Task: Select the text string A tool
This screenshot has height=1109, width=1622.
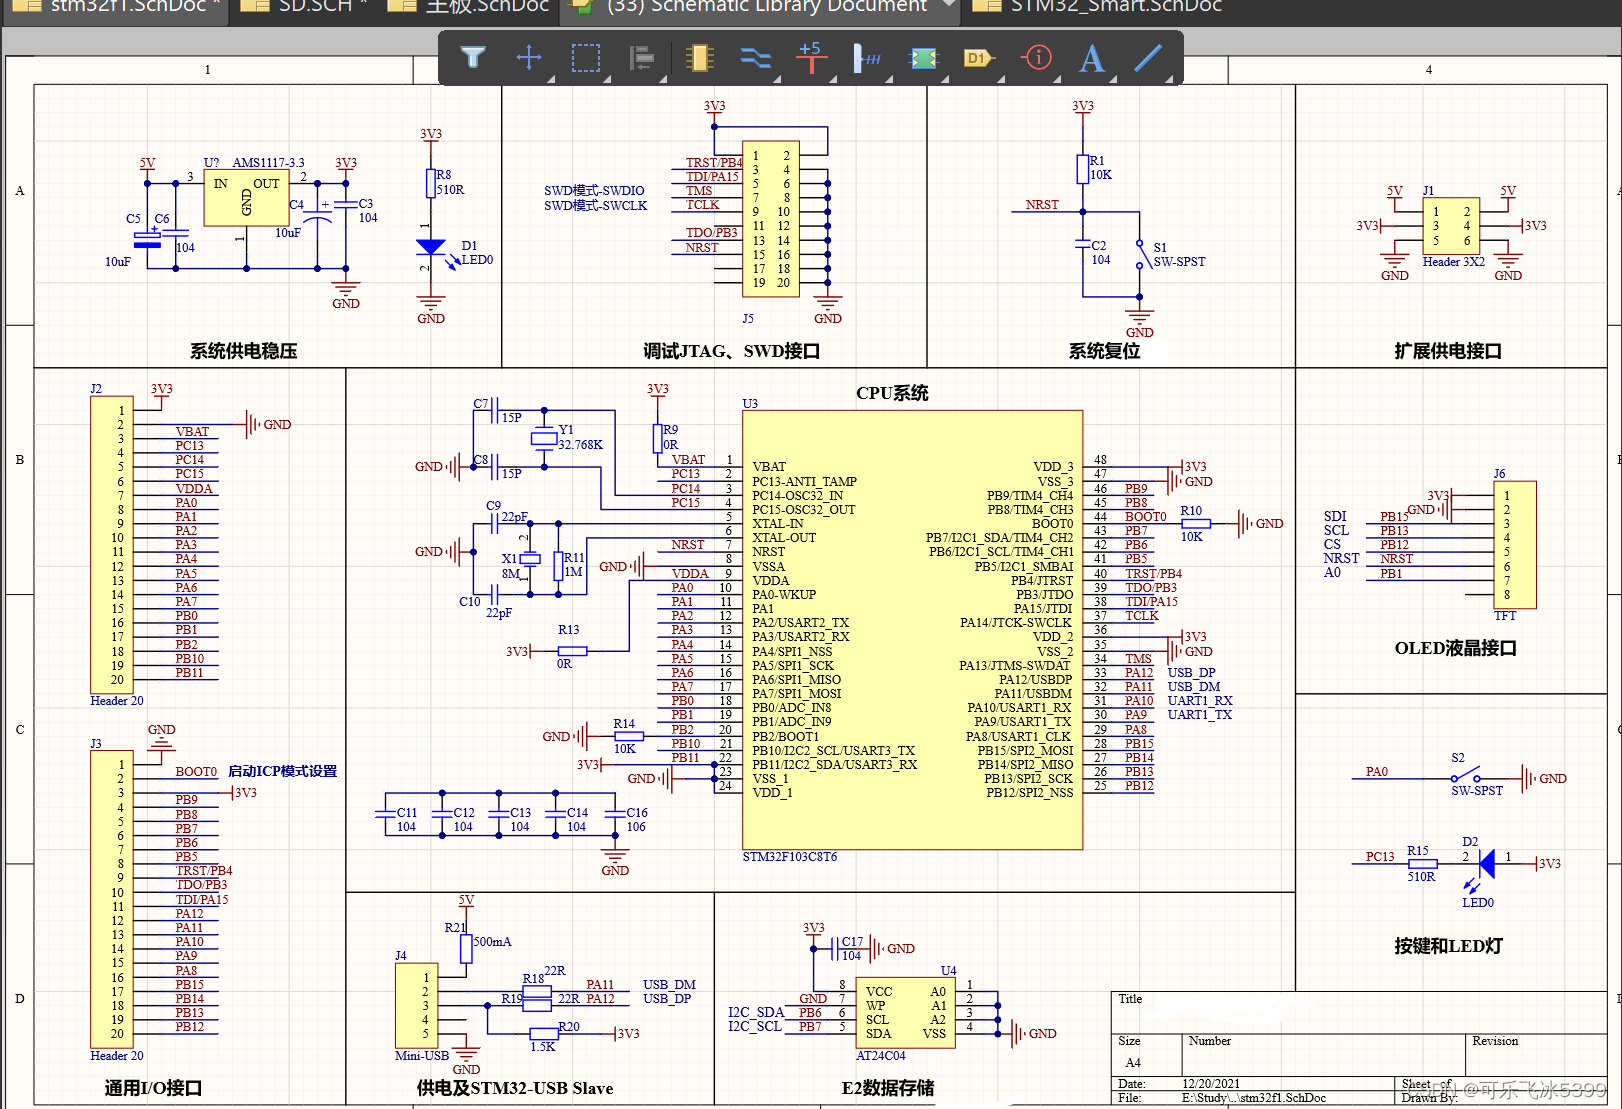Action: pos(1092,58)
